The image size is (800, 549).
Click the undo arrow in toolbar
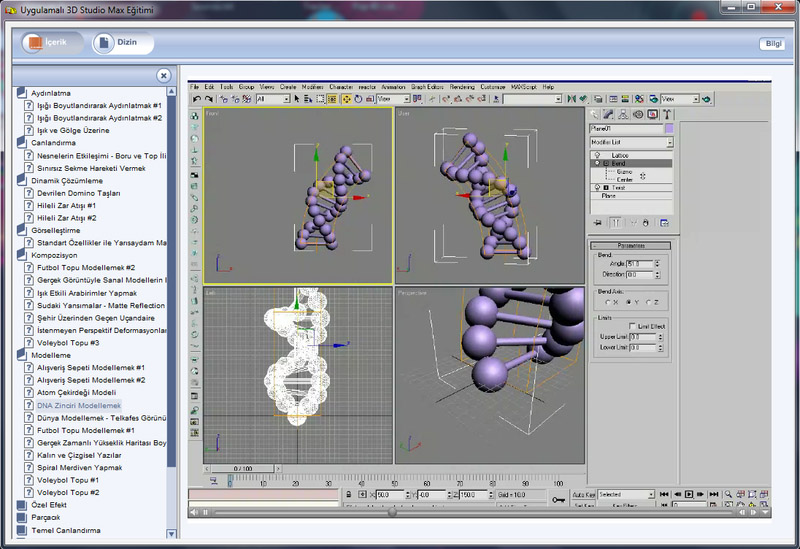click(196, 99)
